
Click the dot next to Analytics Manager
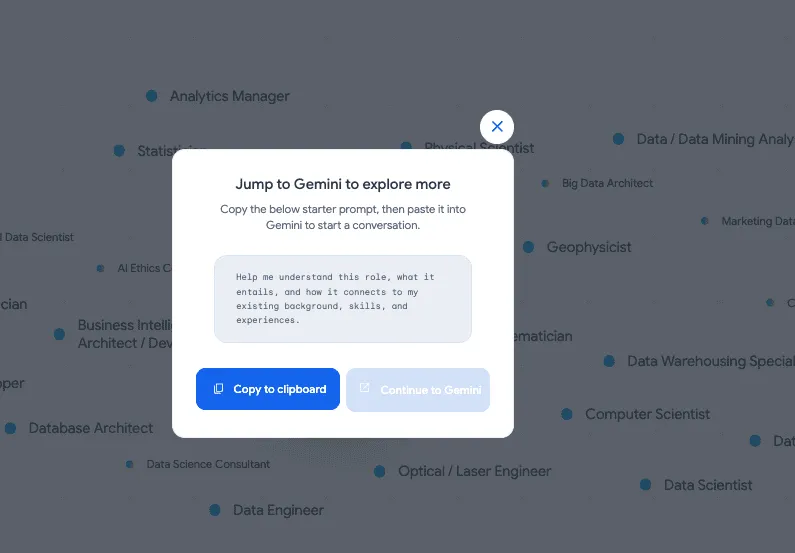[x=152, y=95]
